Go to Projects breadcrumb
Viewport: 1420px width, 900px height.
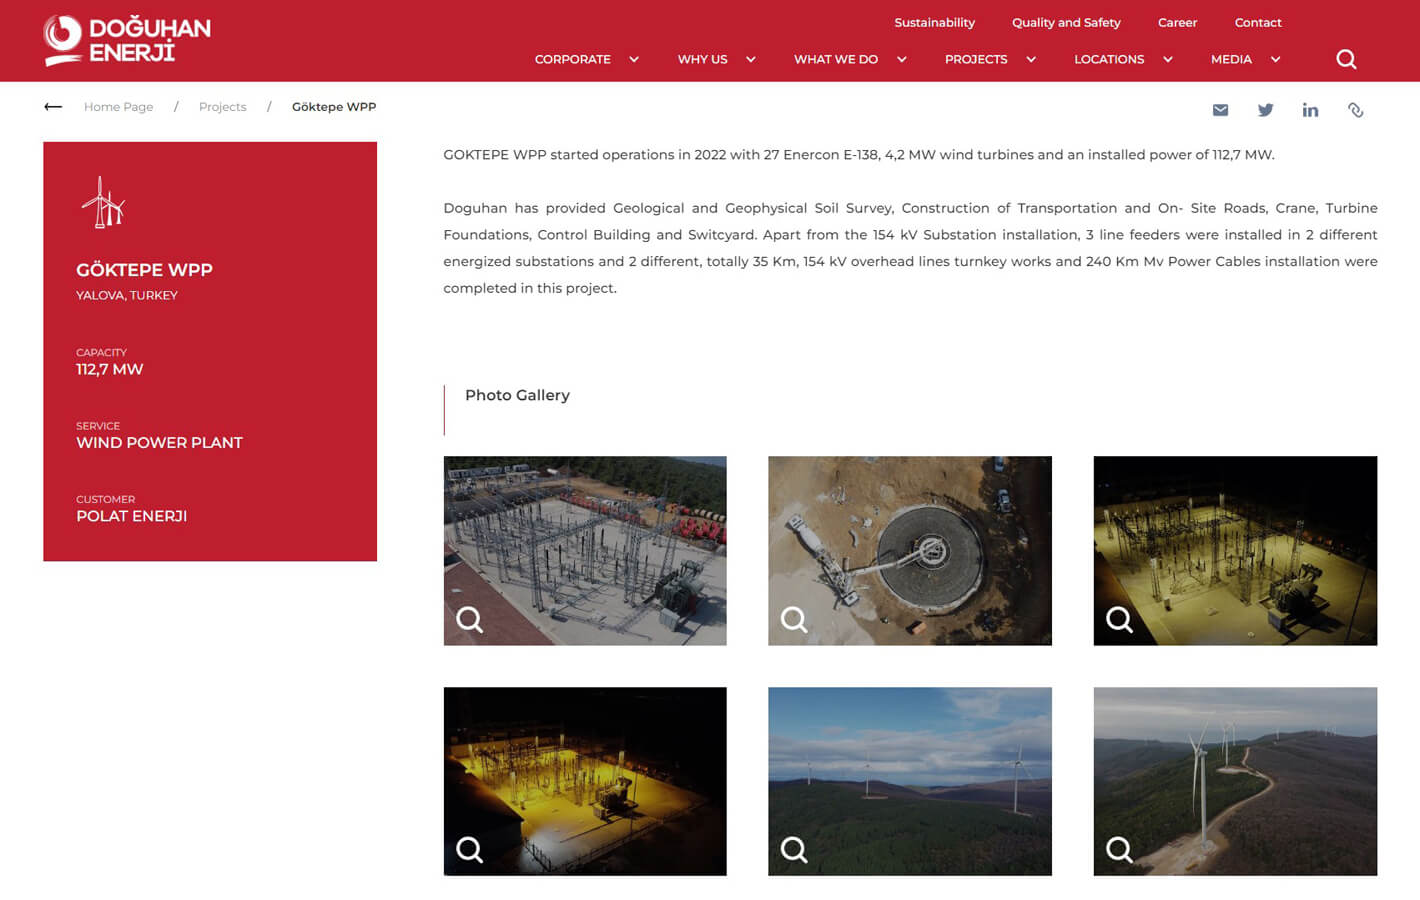222,107
